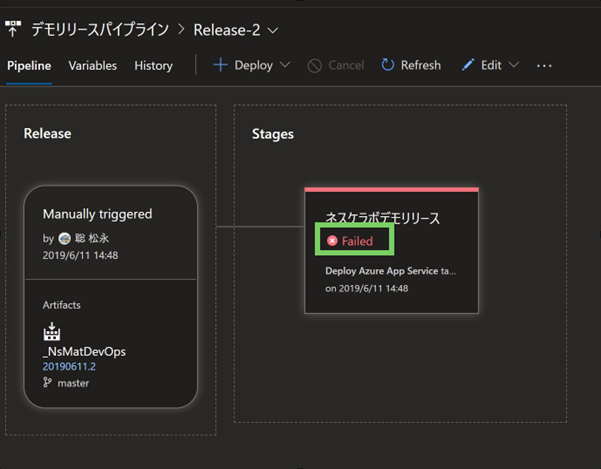This screenshot has height=469, width=601.
Task: Click the stage date on 2019/6/11 14:48
Action: pos(367,288)
